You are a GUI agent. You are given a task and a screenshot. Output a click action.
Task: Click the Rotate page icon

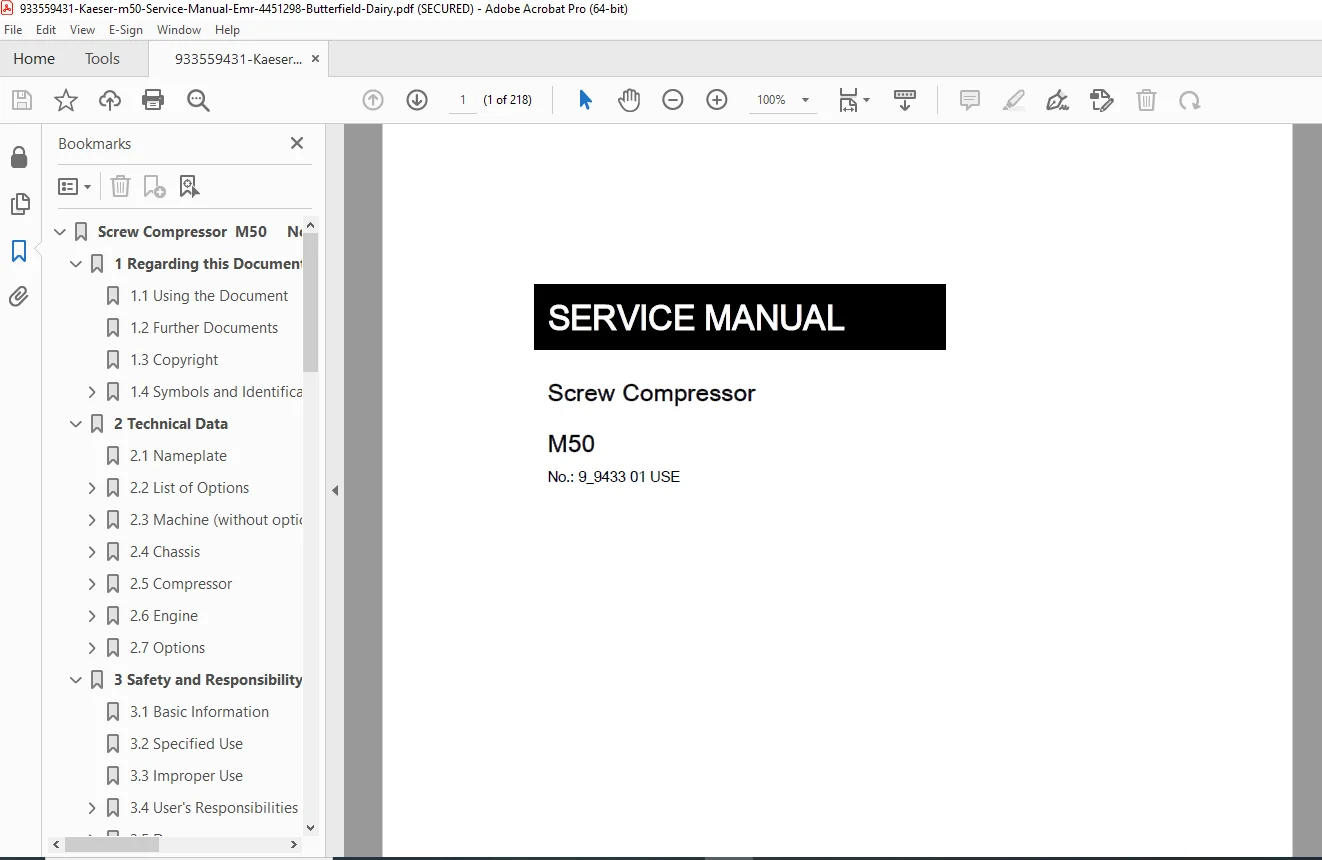pos(1189,100)
